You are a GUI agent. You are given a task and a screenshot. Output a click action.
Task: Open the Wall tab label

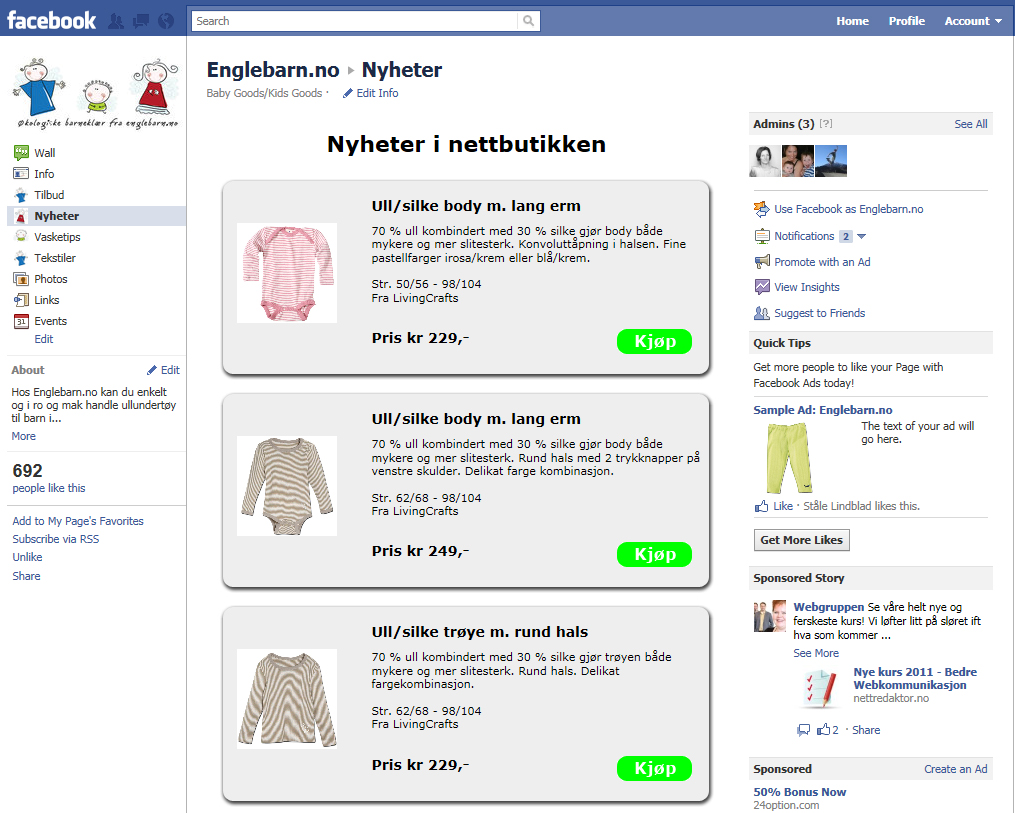tap(45, 153)
